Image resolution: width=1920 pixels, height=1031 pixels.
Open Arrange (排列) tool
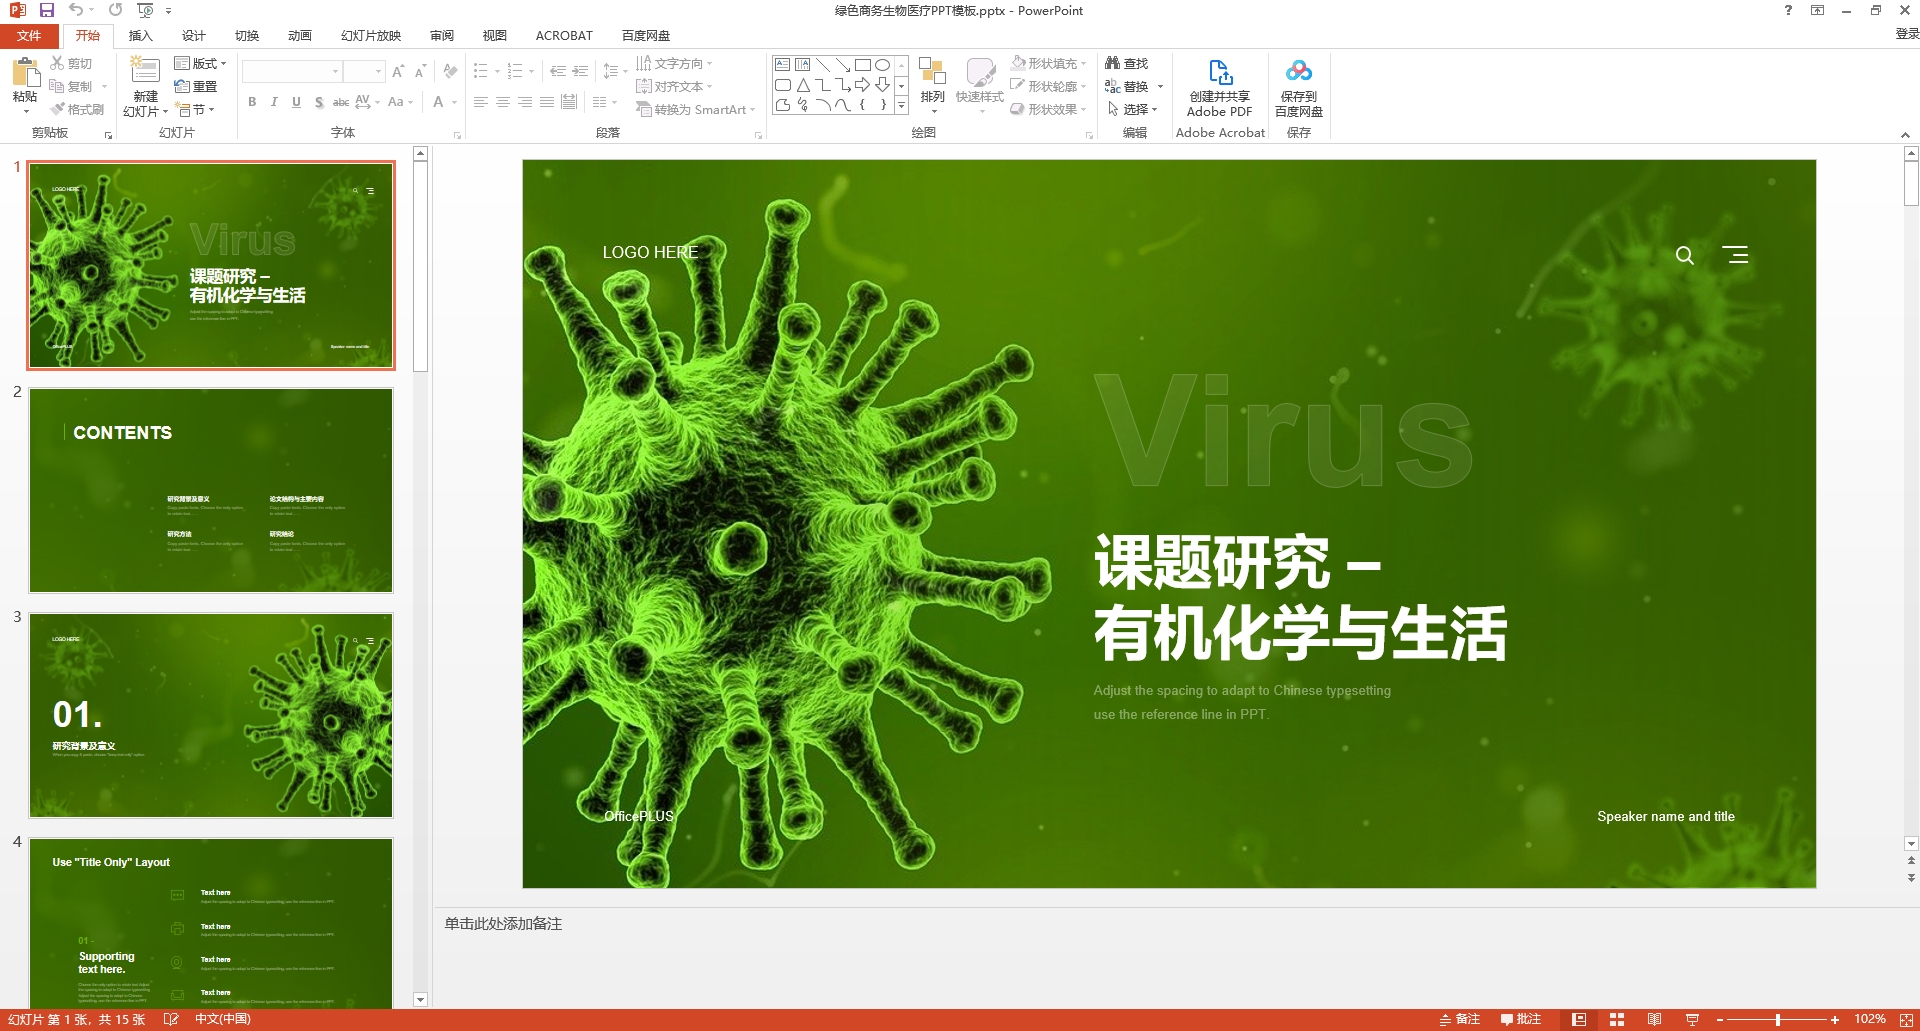[x=932, y=80]
